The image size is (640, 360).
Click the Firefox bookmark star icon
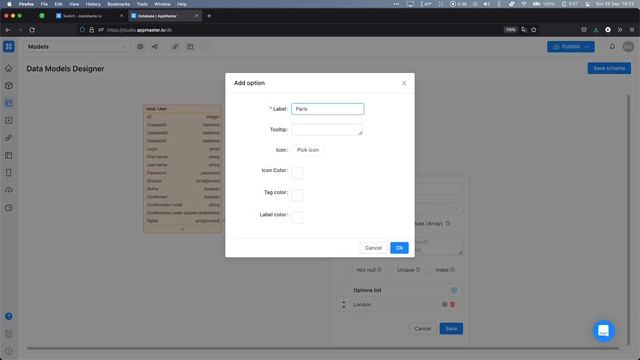tap(533, 30)
